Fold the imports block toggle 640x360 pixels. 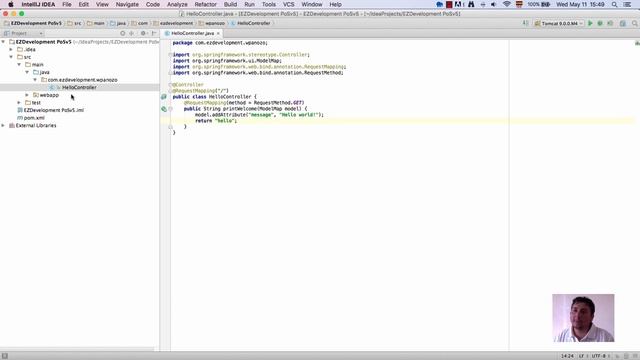click(170, 55)
